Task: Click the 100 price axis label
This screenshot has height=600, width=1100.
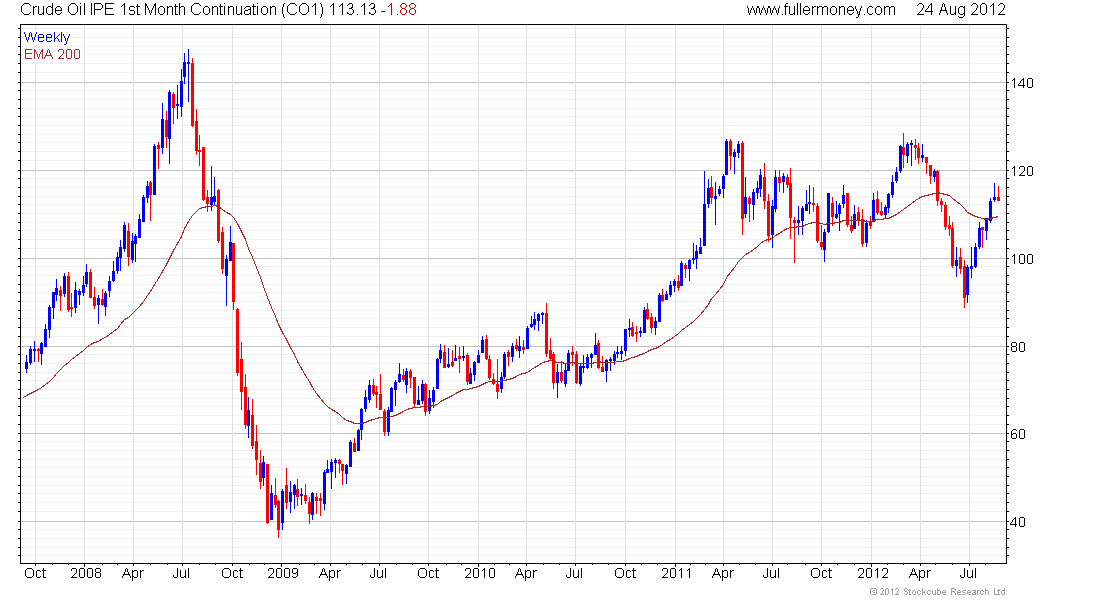Action: point(1022,259)
